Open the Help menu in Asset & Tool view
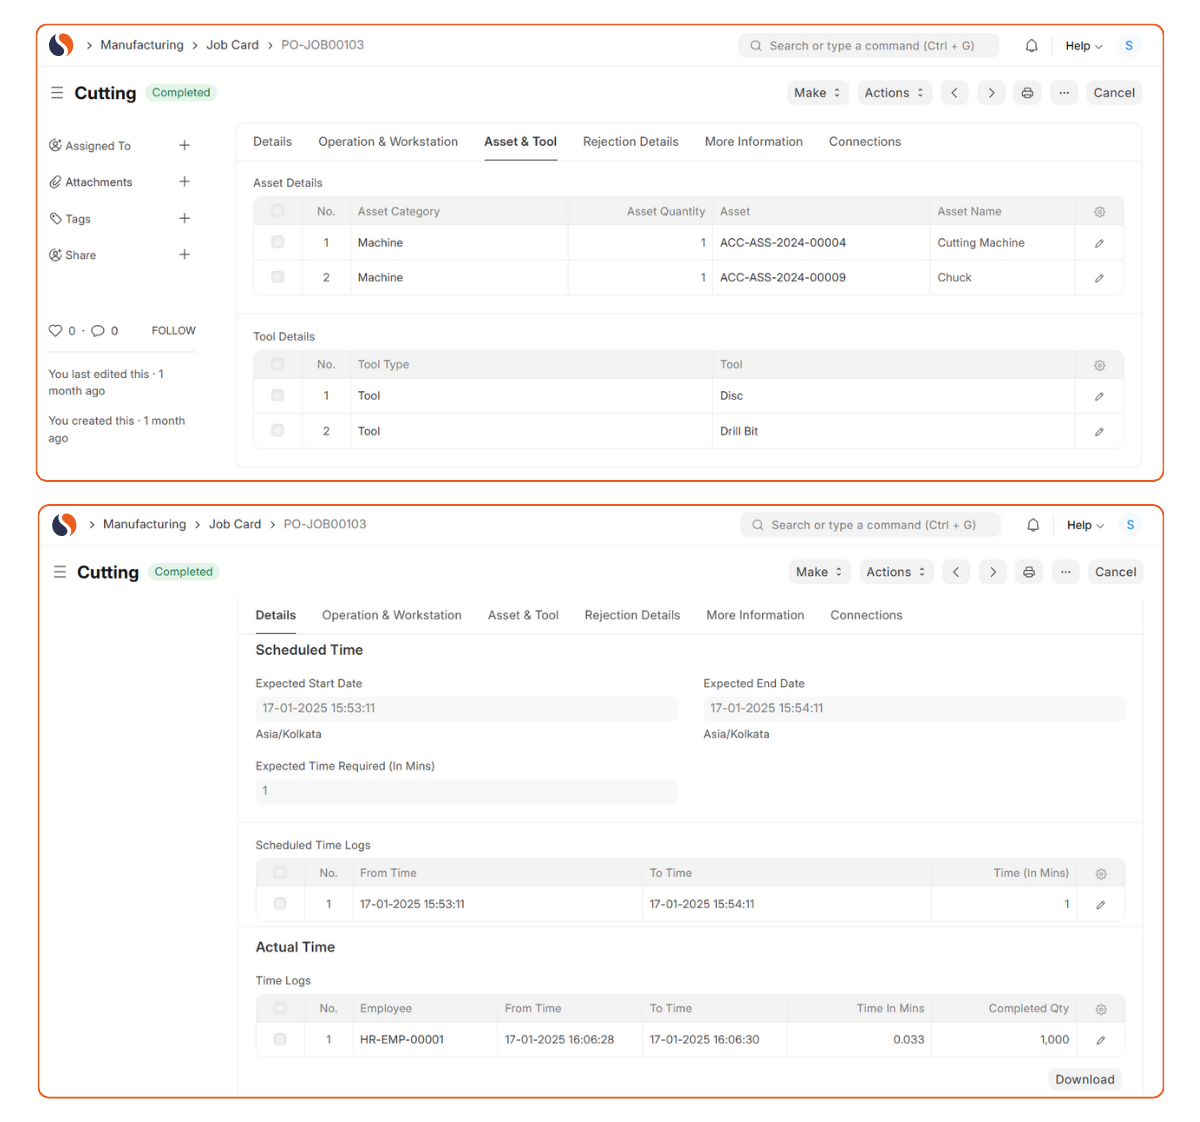 click(1083, 46)
